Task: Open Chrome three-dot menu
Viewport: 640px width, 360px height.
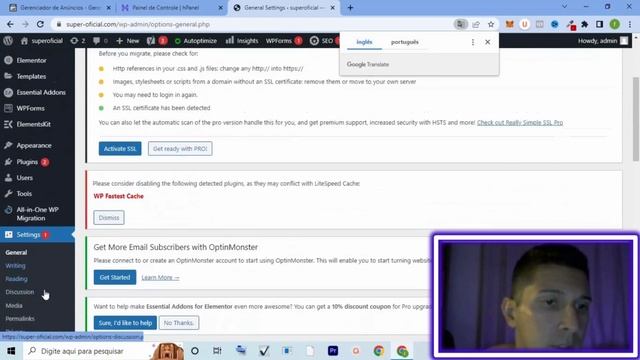Action: click(x=630, y=24)
